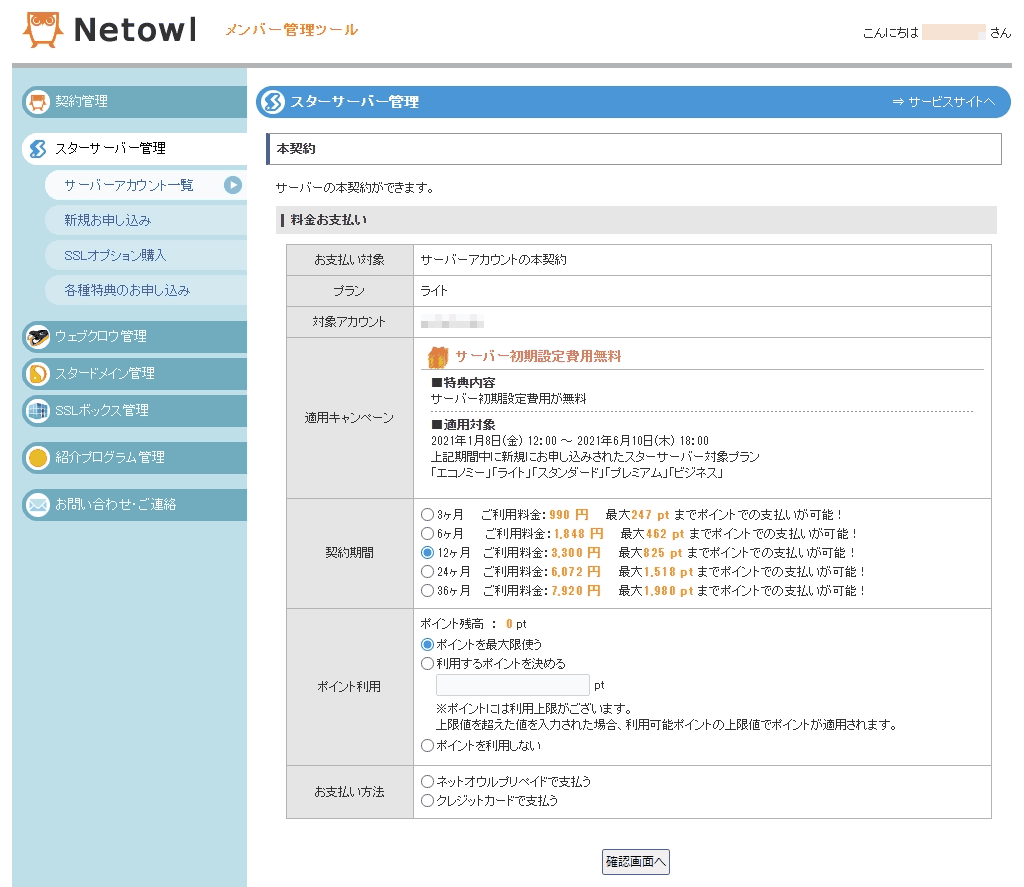Click the お問い合わせ・ご連絡 envelope icon
1024x887 pixels.
pyautogui.click(x=38, y=505)
